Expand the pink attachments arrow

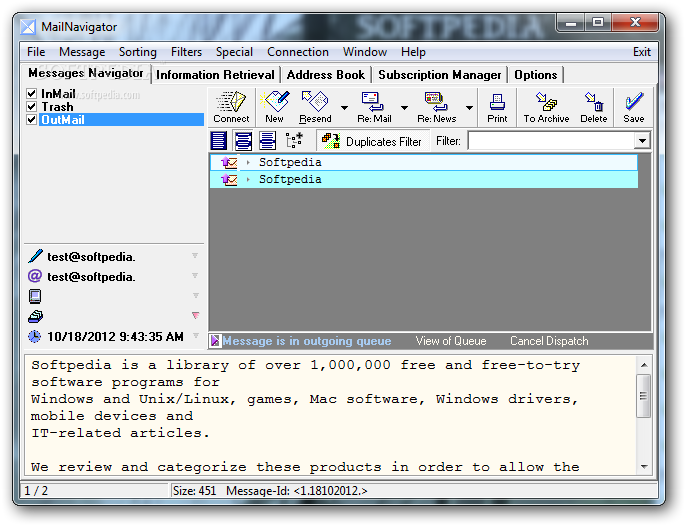[x=196, y=315]
